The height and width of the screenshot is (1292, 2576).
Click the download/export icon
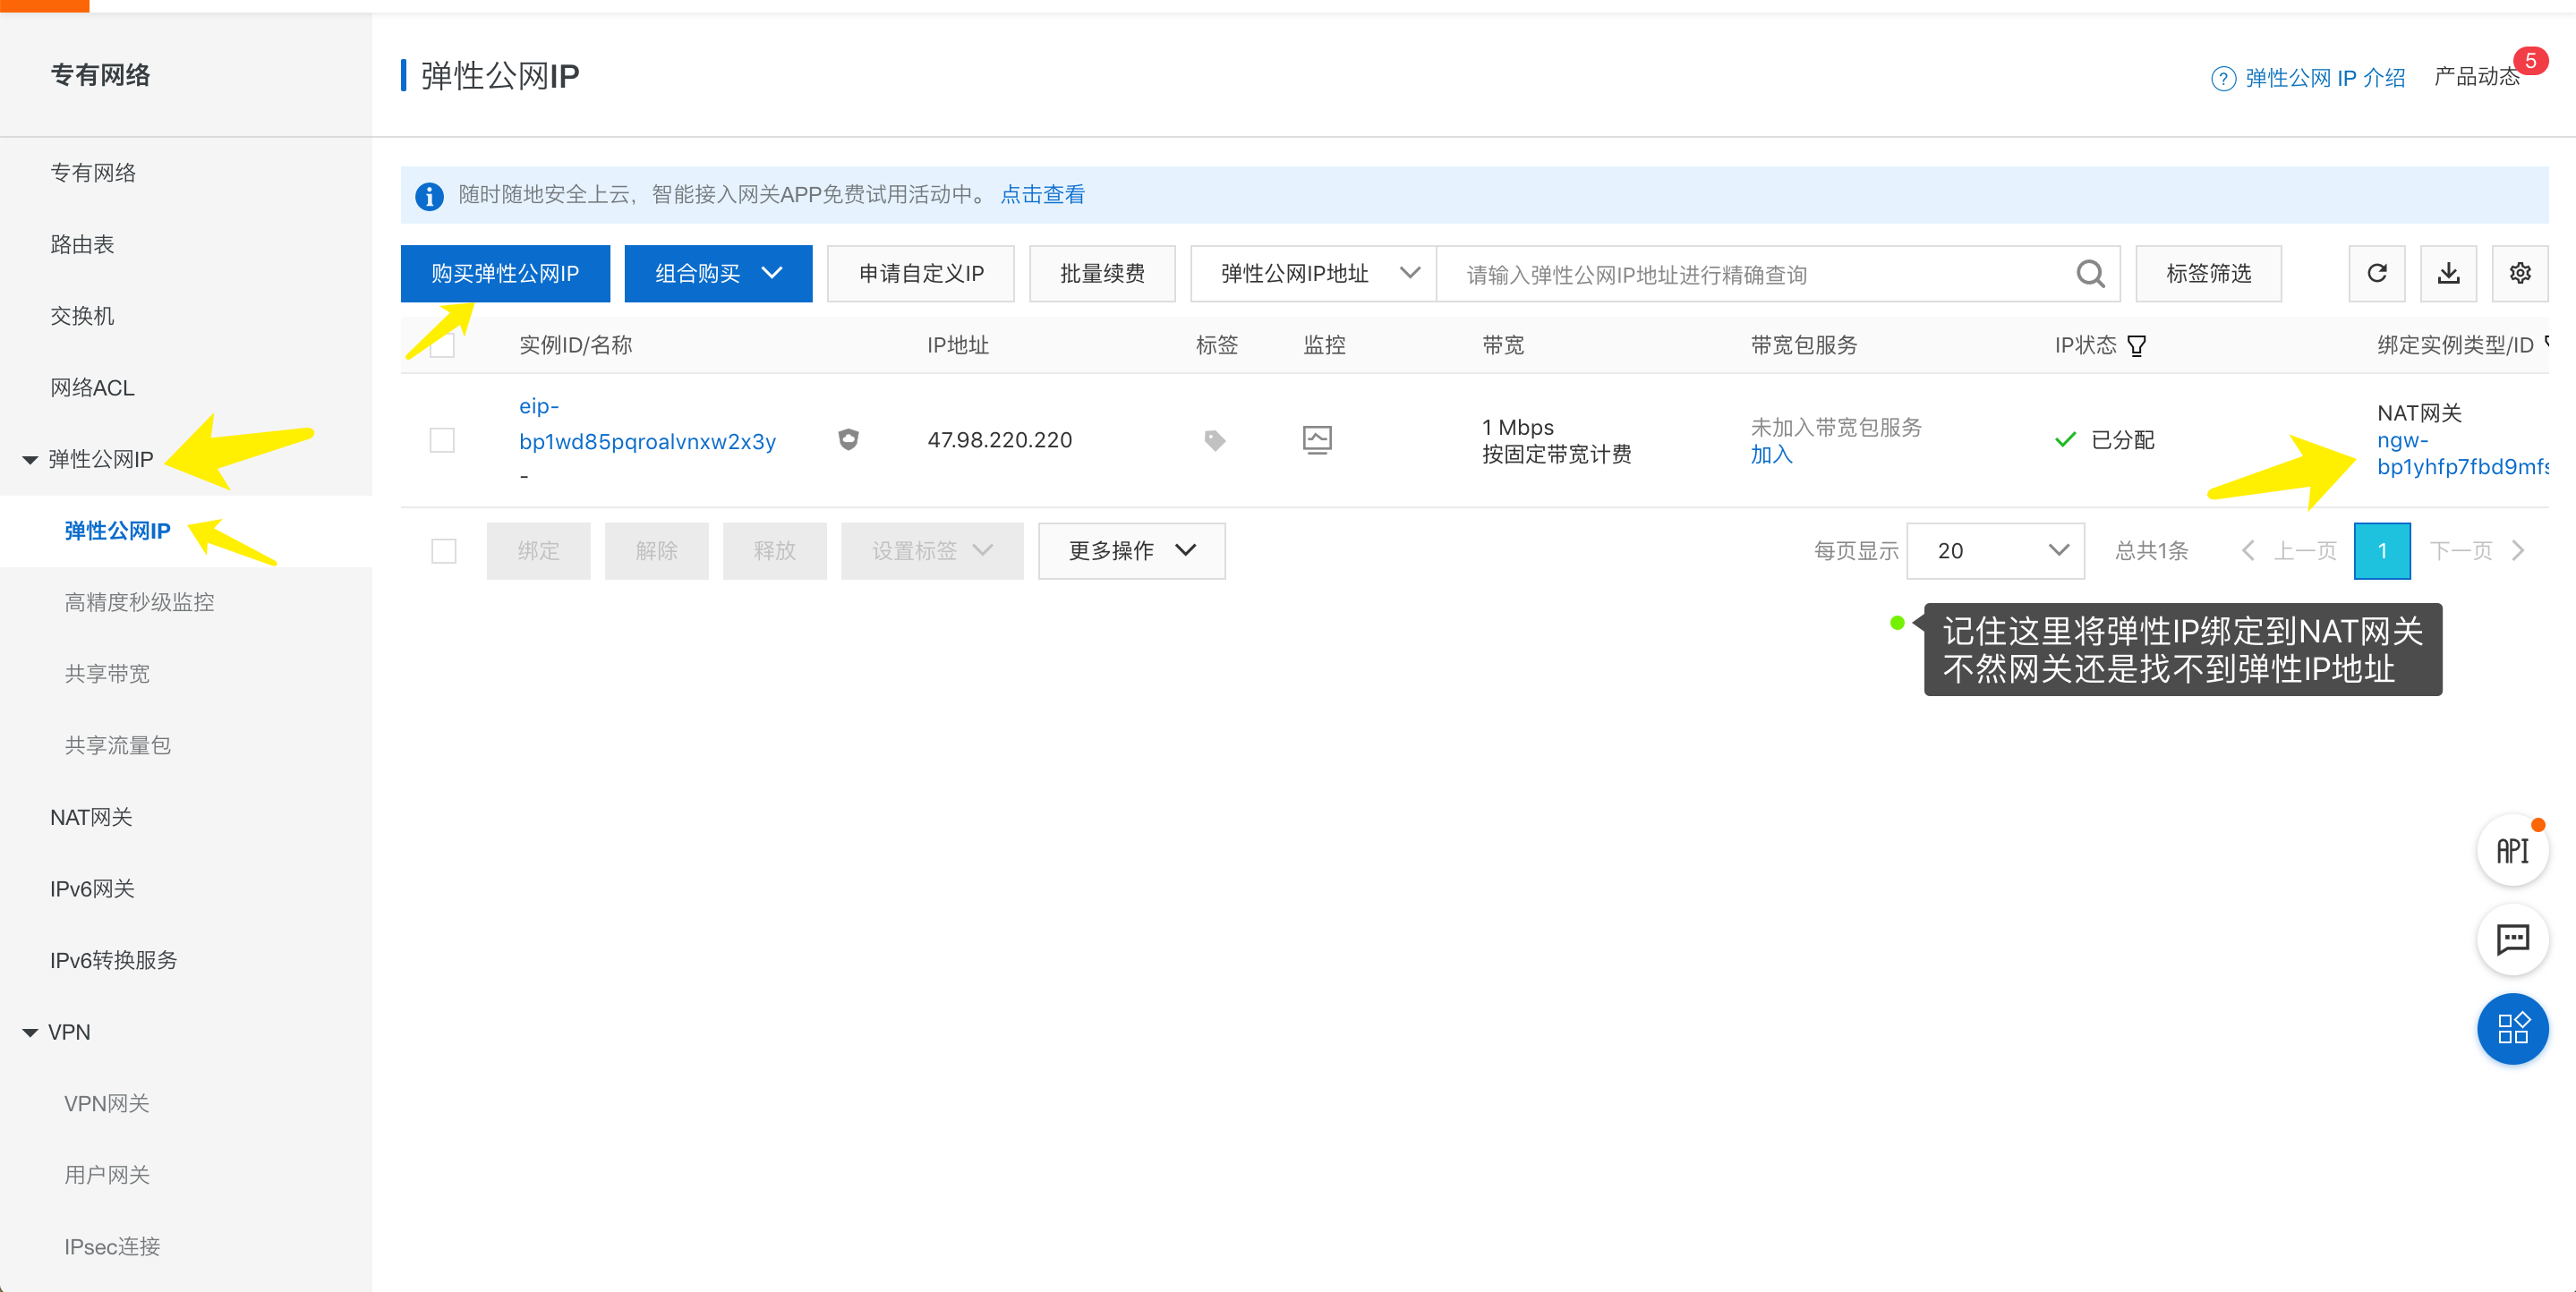point(2448,273)
